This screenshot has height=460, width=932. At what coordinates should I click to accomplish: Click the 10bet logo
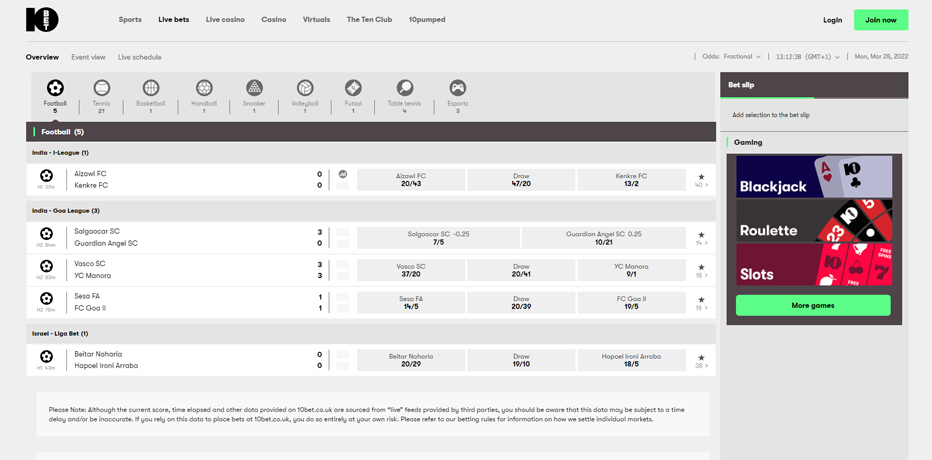tap(42, 20)
